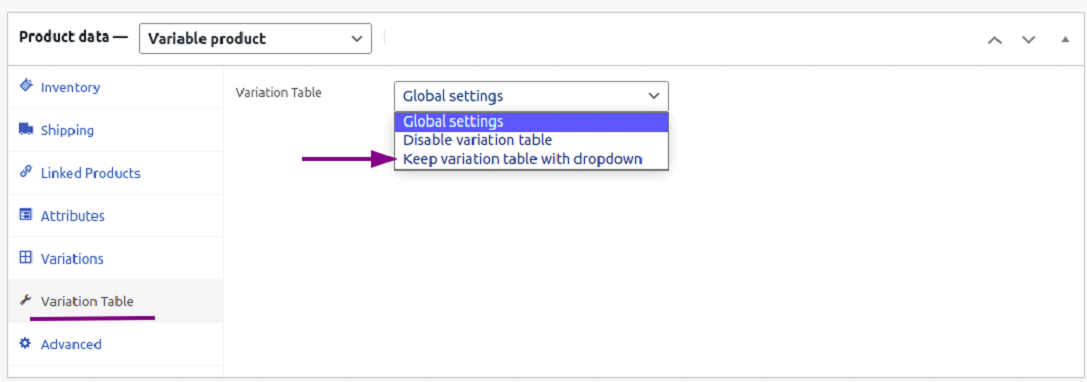The height and width of the screenshot is (382, 1087).
Task: Move Product data panel up arrow
Action: pyautogui.click(x=995, y=40)
